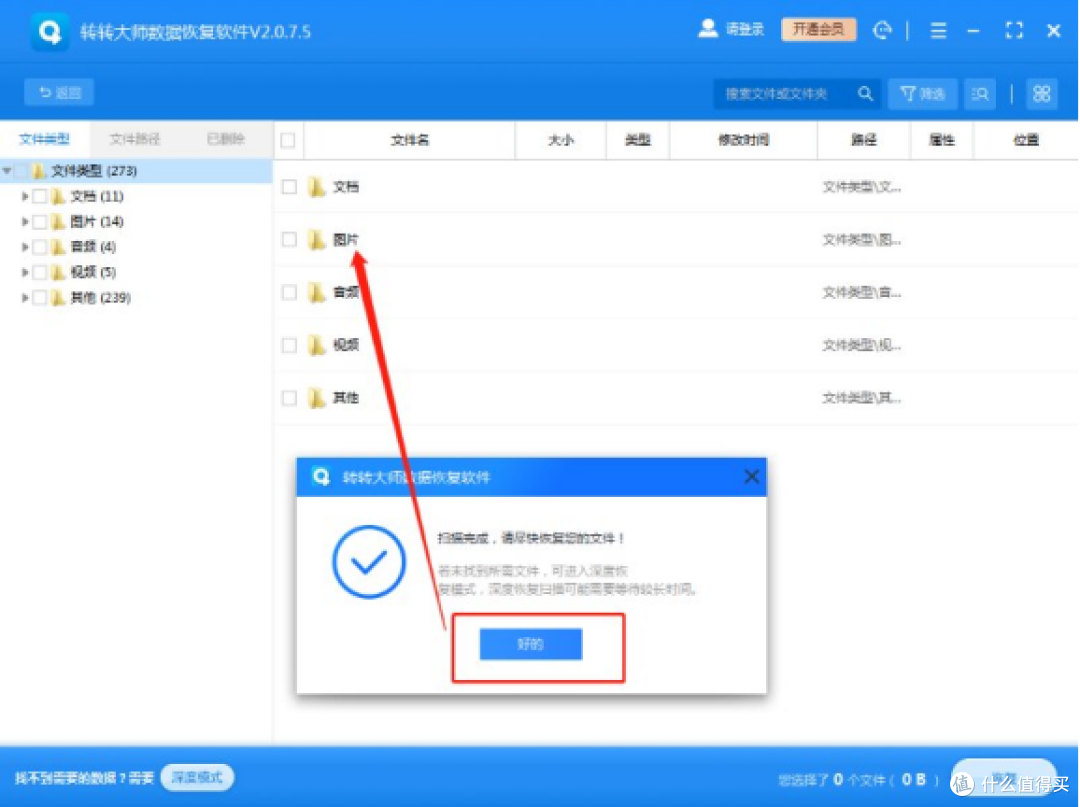Check the 其他 row checkbox in file list
The image size is (1080, 807).
[x=289, y=398]
